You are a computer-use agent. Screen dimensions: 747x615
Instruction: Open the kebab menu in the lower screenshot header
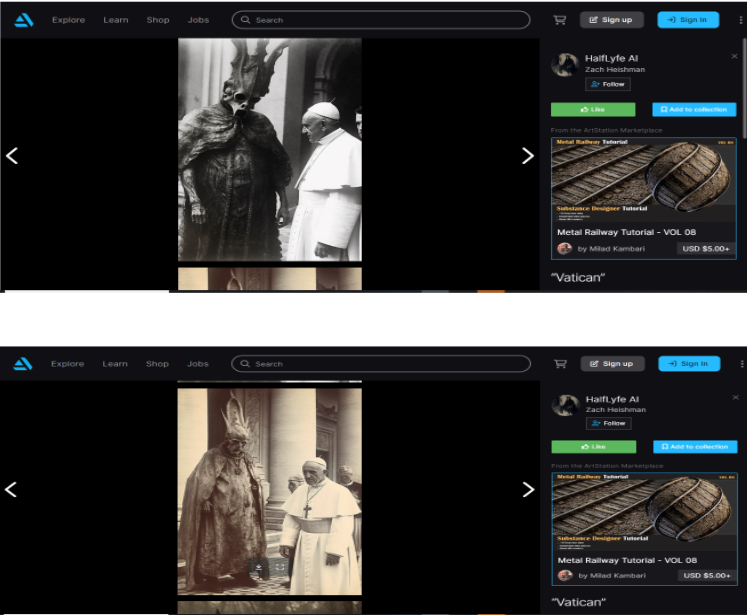(742, 364)
